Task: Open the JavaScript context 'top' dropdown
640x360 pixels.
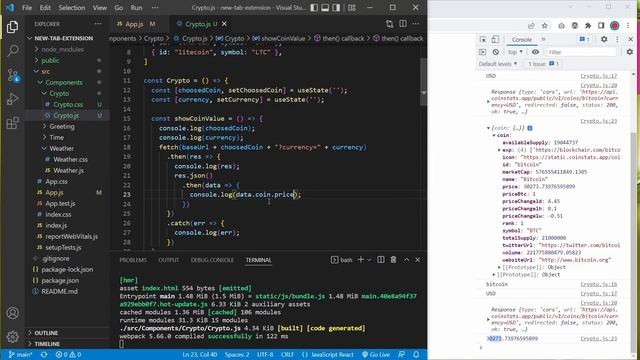Action: click(x=516, y=52)
